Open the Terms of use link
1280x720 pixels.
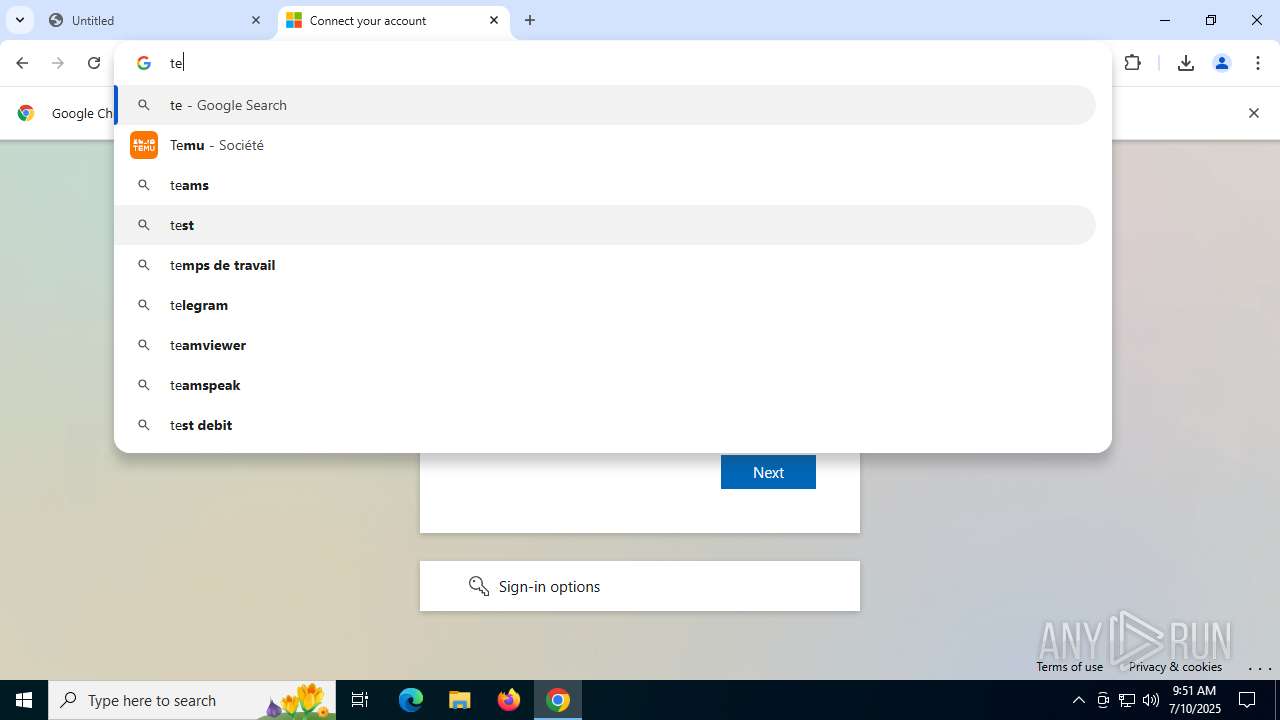[x=1069, y=667]
